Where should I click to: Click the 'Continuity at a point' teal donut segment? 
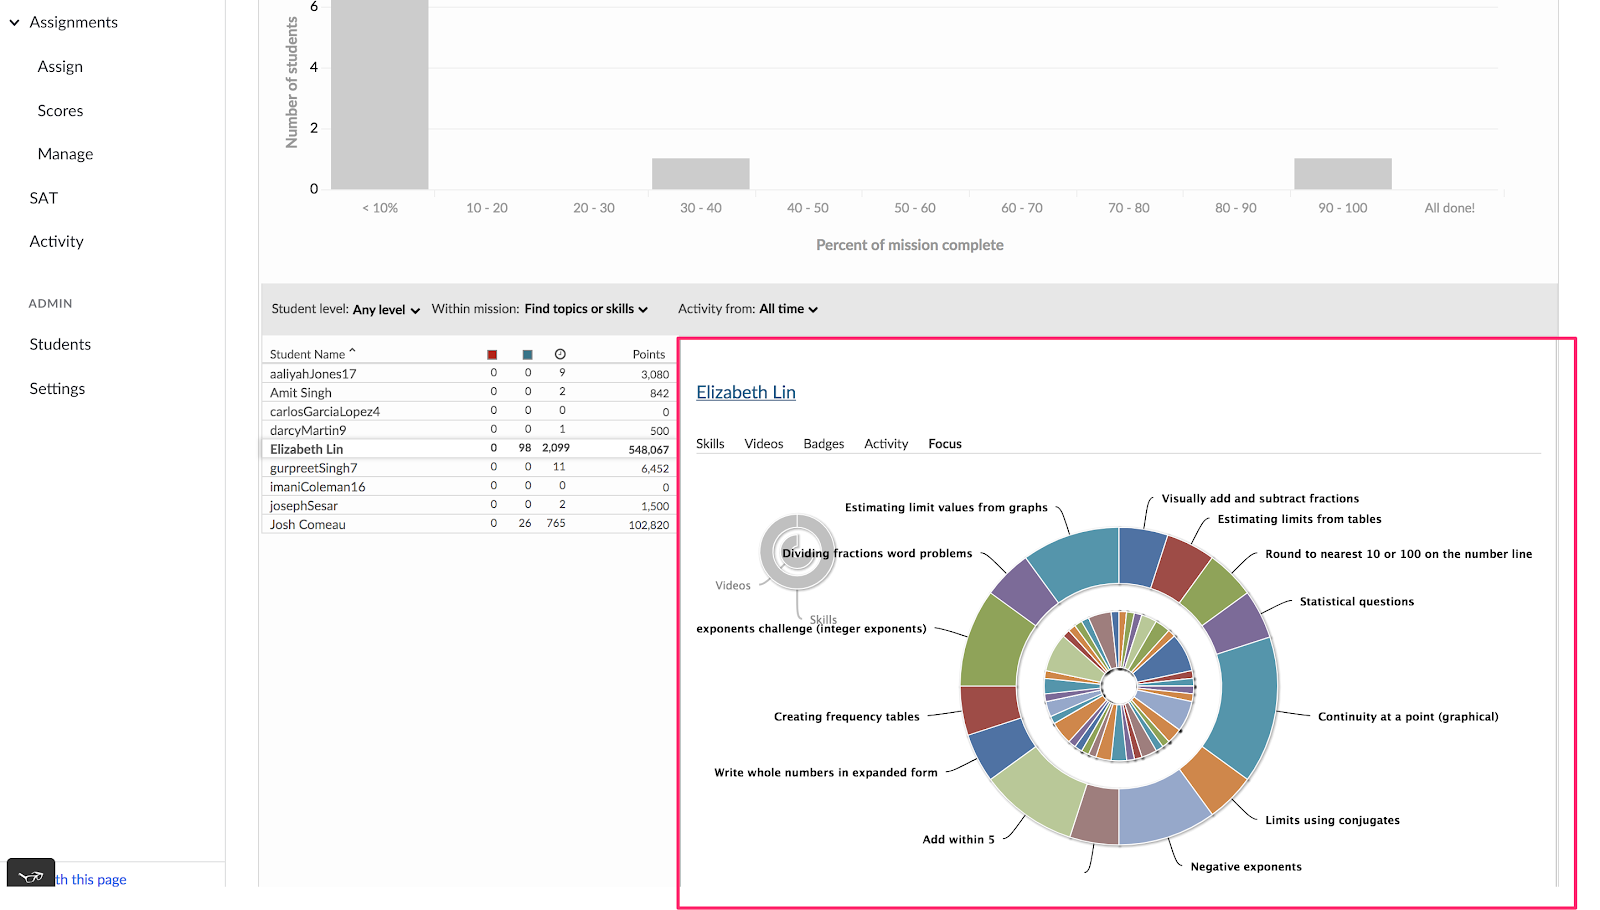click(x=1245, y=705)
